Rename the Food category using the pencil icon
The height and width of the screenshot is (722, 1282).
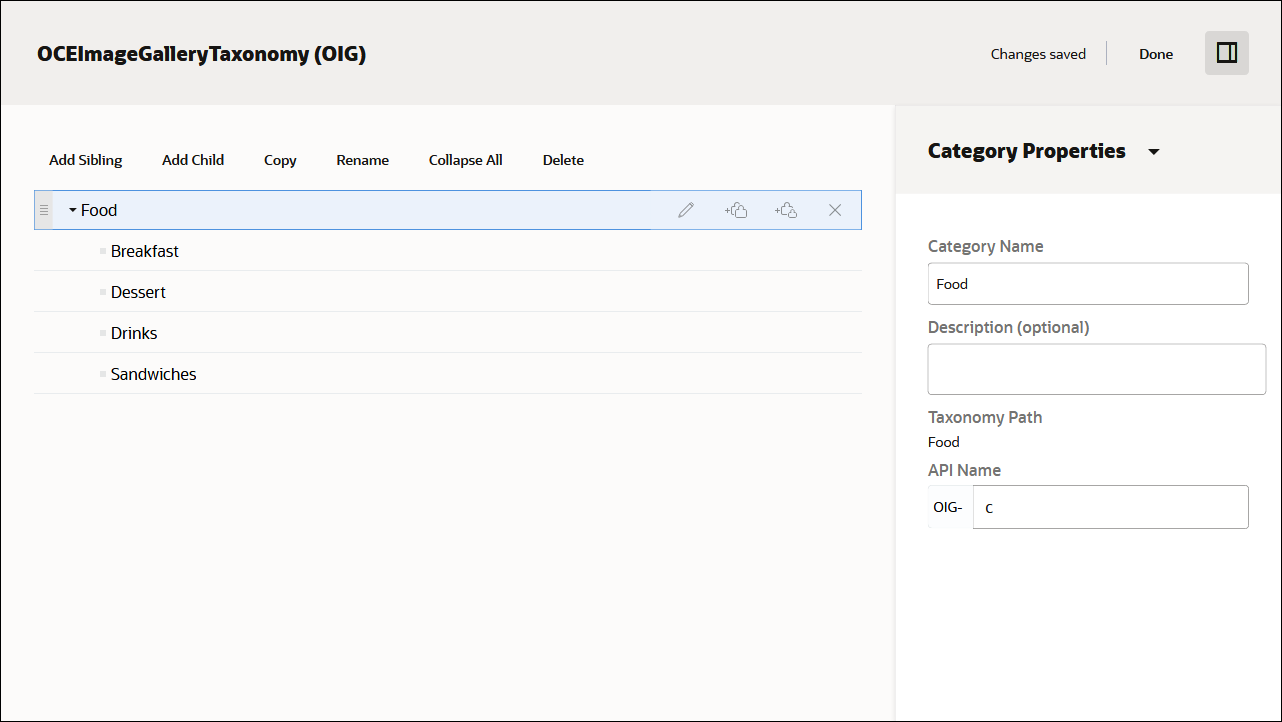pyautogui.click(x=686, y=210)
